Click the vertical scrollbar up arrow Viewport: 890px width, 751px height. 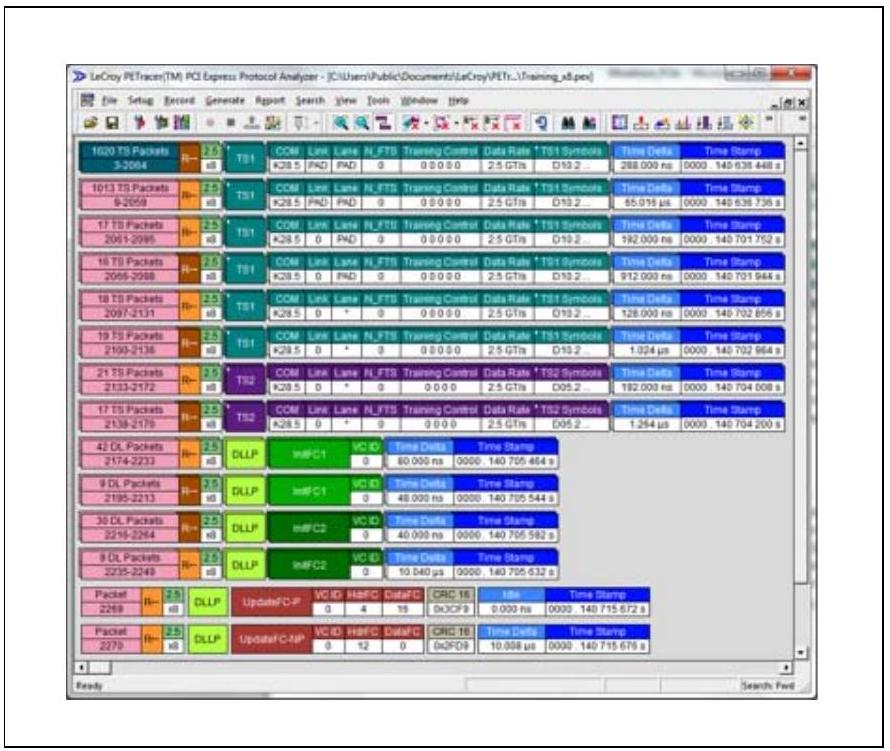800,143
